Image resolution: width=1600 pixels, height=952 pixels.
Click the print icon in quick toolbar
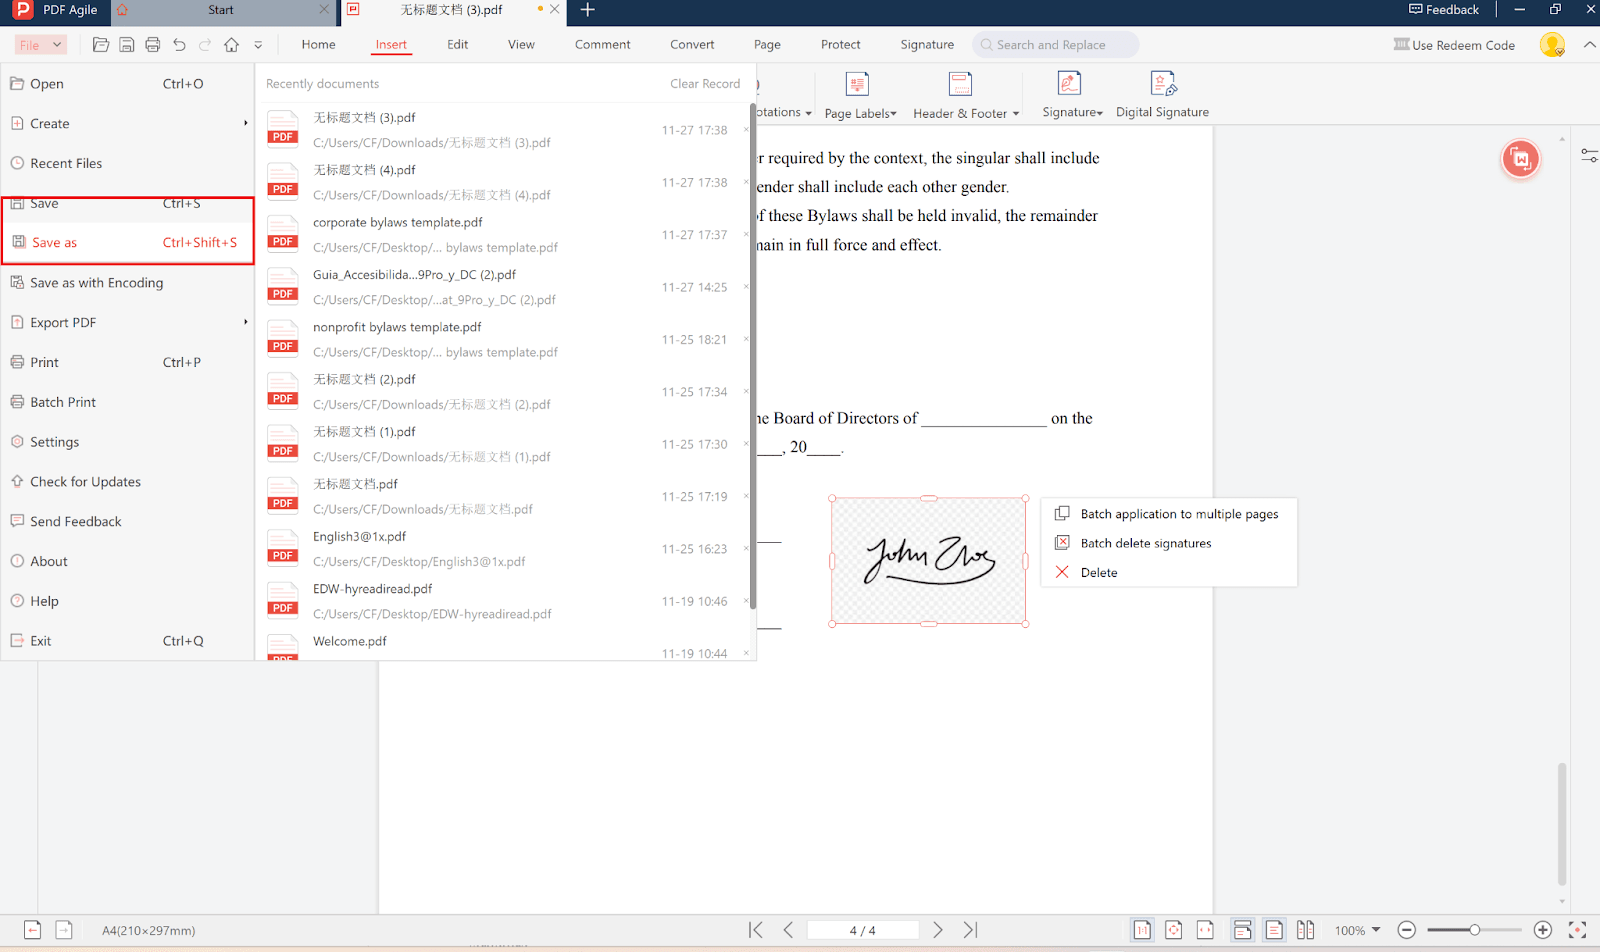153,45
